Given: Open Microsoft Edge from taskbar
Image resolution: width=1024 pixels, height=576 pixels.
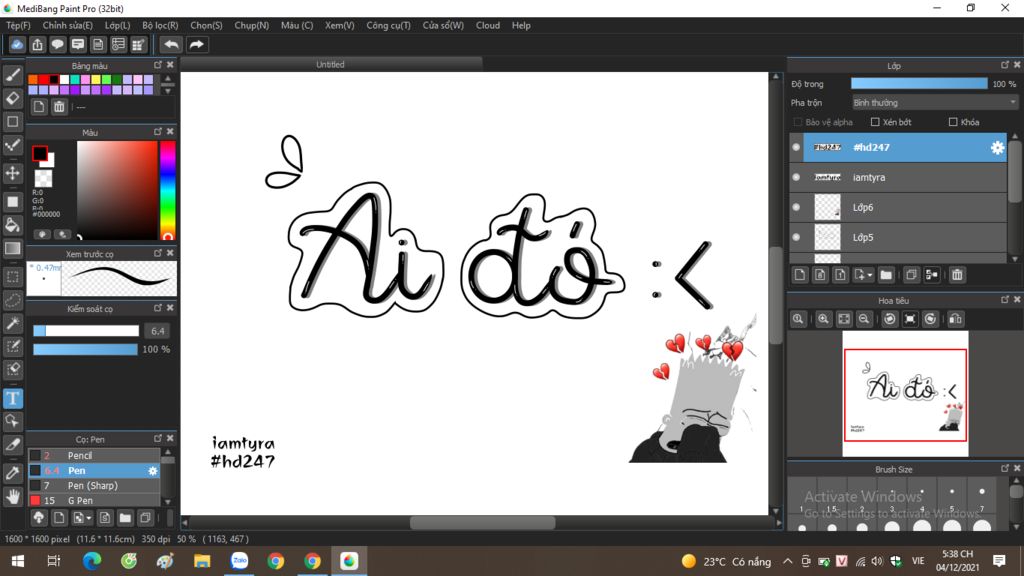Looking at the screenshot, I should (91, 561).
